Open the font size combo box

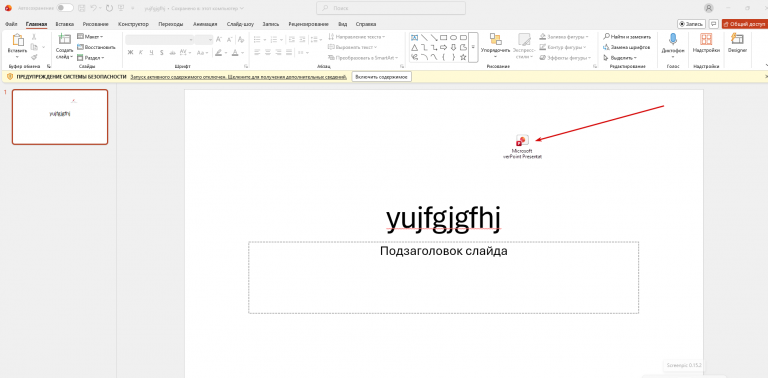(204, 40)
